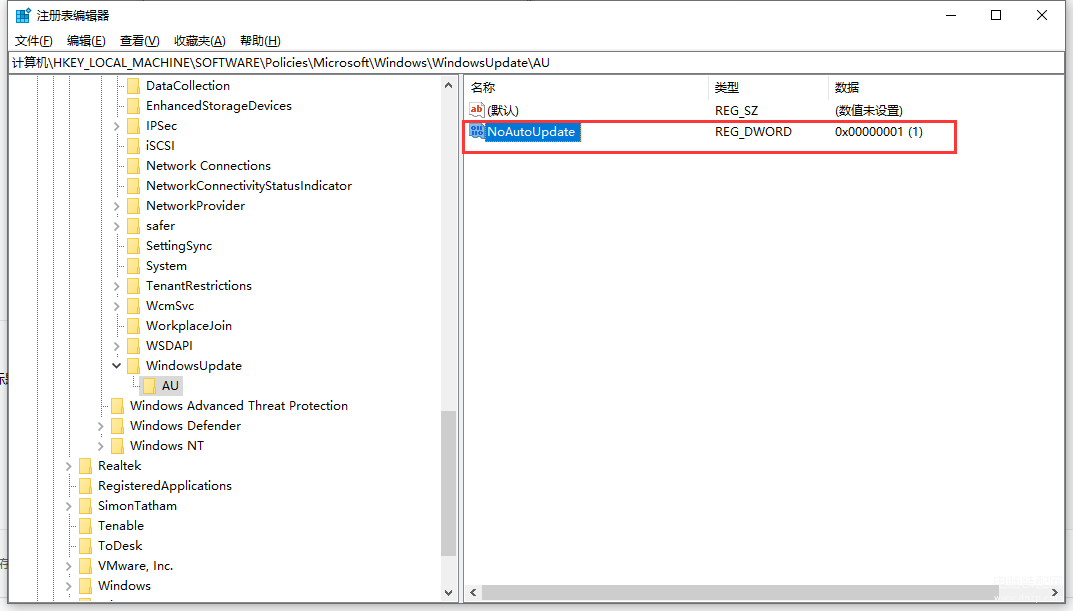Click the tree pane vertical scrollbar thumb
The width and height of the screenshot is (1073, 611).
tap(448, 483)
